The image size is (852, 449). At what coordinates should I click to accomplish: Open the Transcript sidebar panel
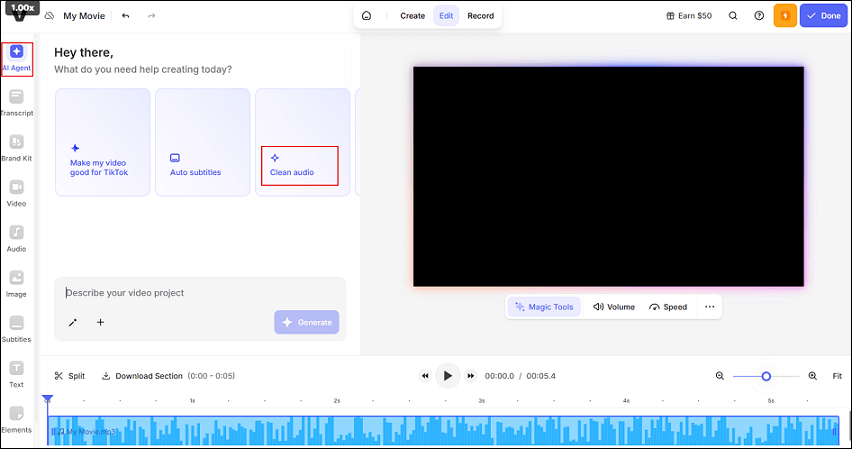coord(16,104)
